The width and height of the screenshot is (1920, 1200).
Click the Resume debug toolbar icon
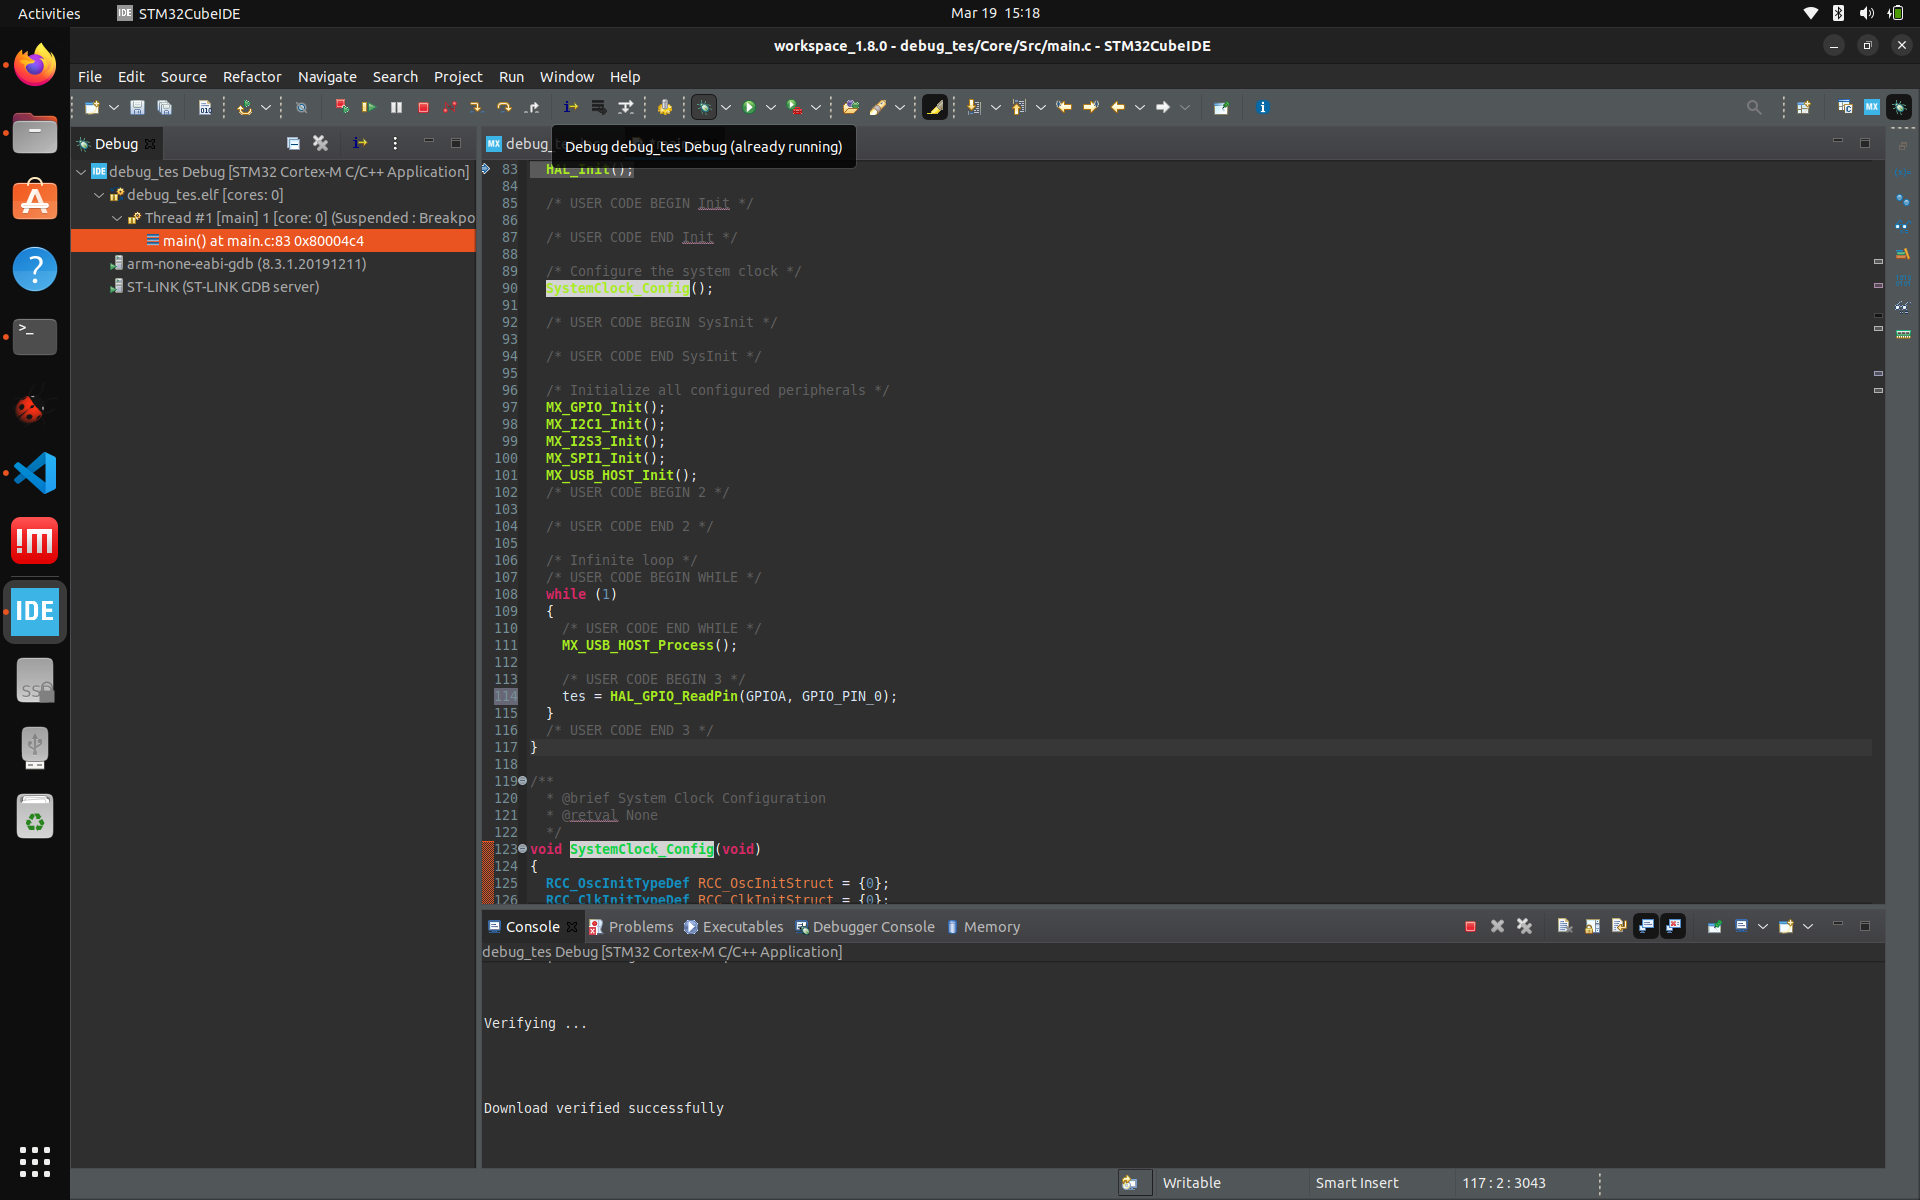click(x=368, y=107)
